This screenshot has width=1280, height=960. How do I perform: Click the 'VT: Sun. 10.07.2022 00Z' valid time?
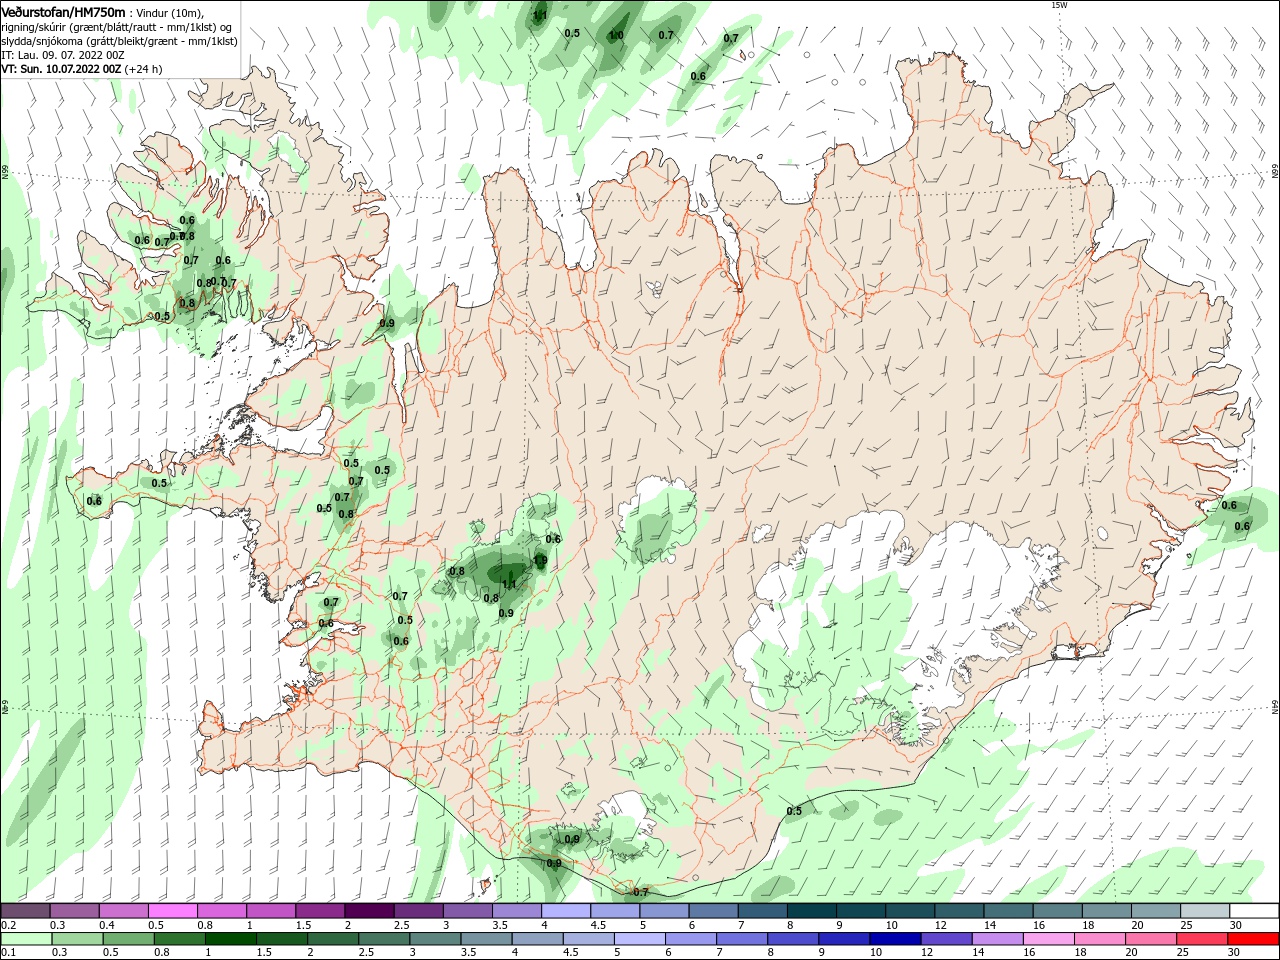coord(61,69)
